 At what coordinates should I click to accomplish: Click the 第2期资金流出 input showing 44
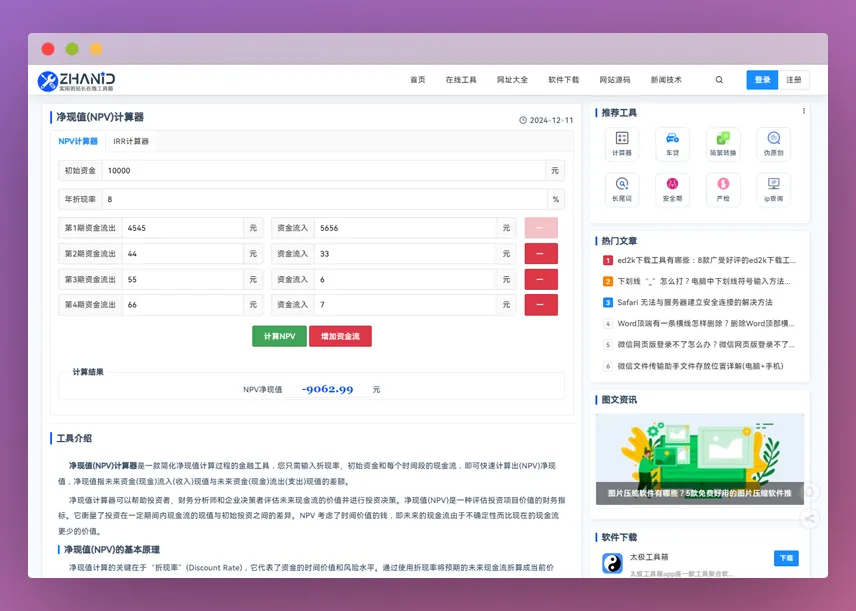point(182,253)
